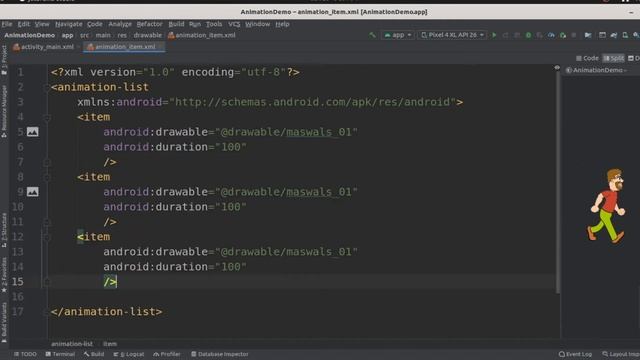
Task: Click res breadcrumb in navigation bar
Action: coord(122,36)
